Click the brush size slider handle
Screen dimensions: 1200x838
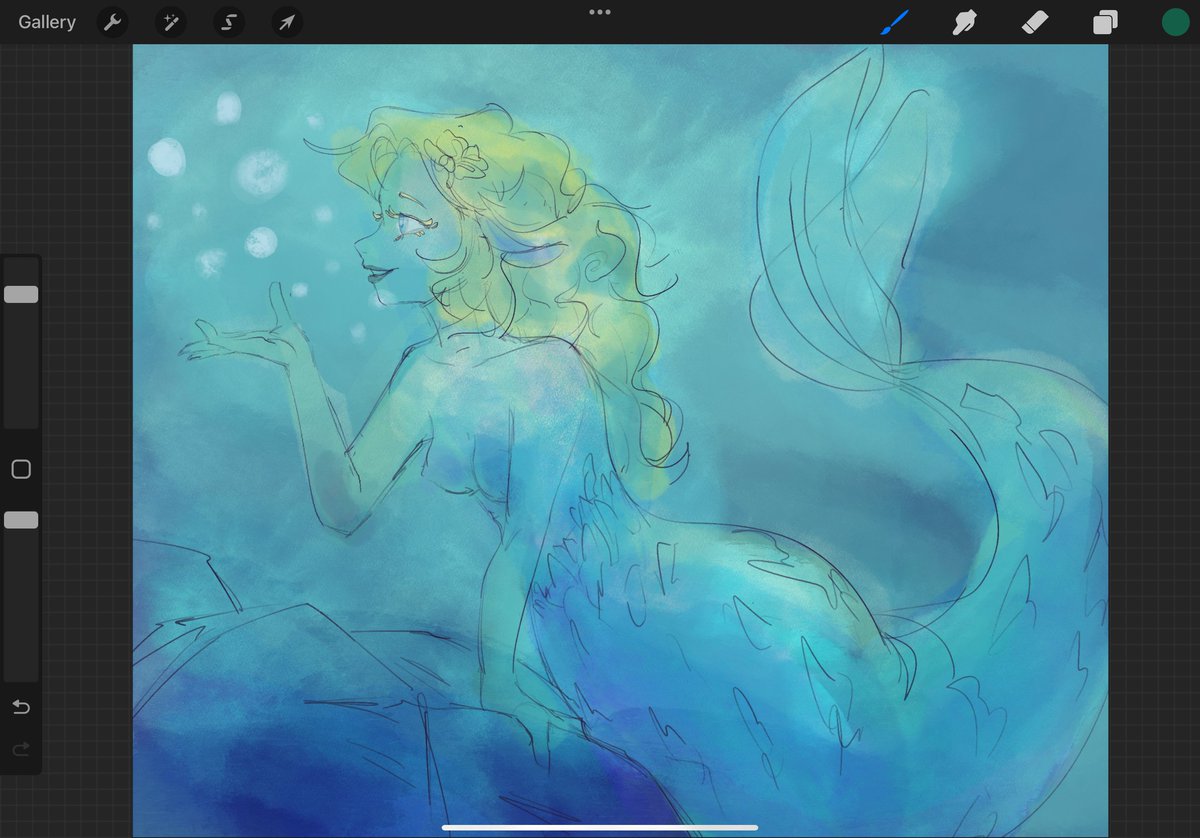(x=21, y=294)
